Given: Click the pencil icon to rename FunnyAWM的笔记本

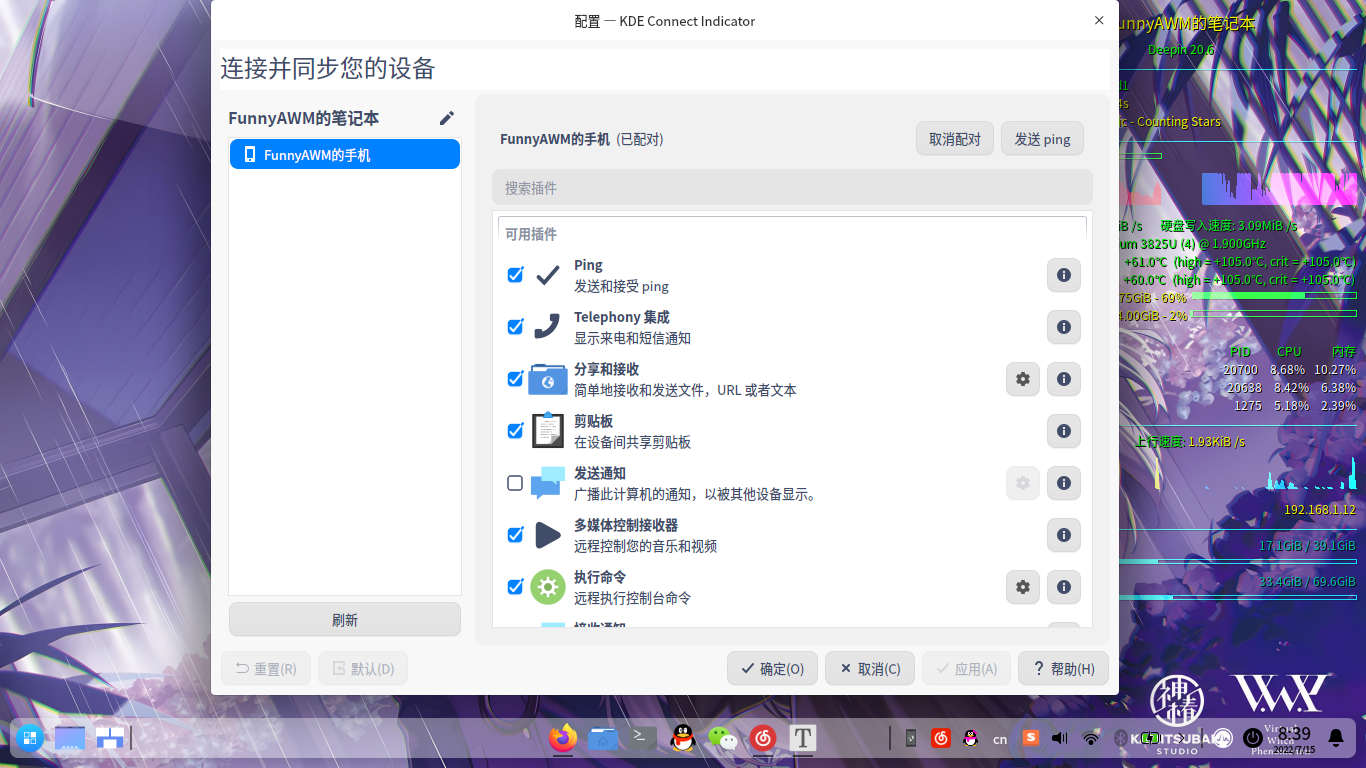Looking at the screenshot, I should [x=446, y=117].
